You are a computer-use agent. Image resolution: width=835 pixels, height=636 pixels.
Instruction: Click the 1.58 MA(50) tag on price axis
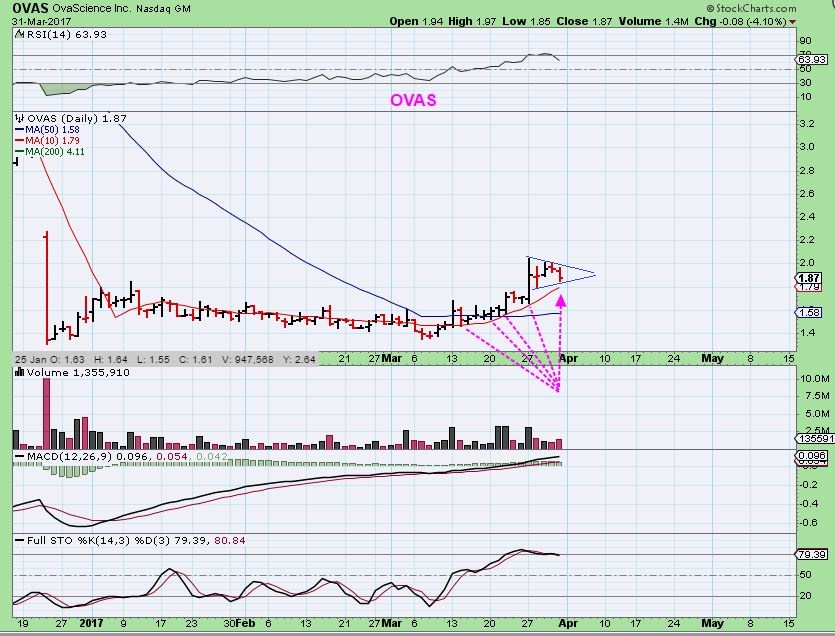tap(809, 312)
